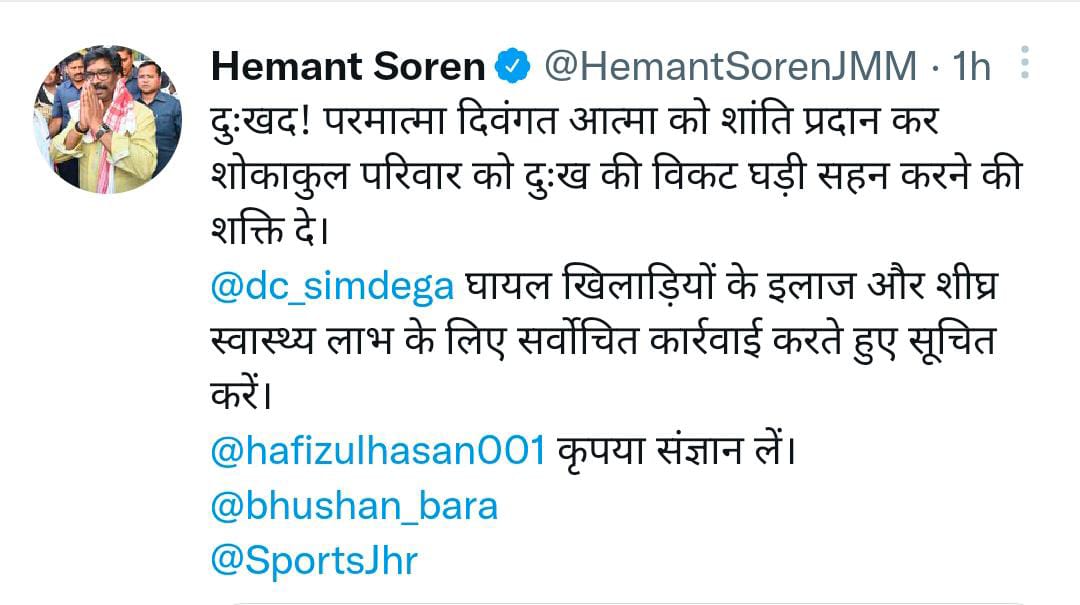The height and width of the screenshot is (605, 1080).
Task: Click the word करें। in the tweet
Action: pos(241,394)
